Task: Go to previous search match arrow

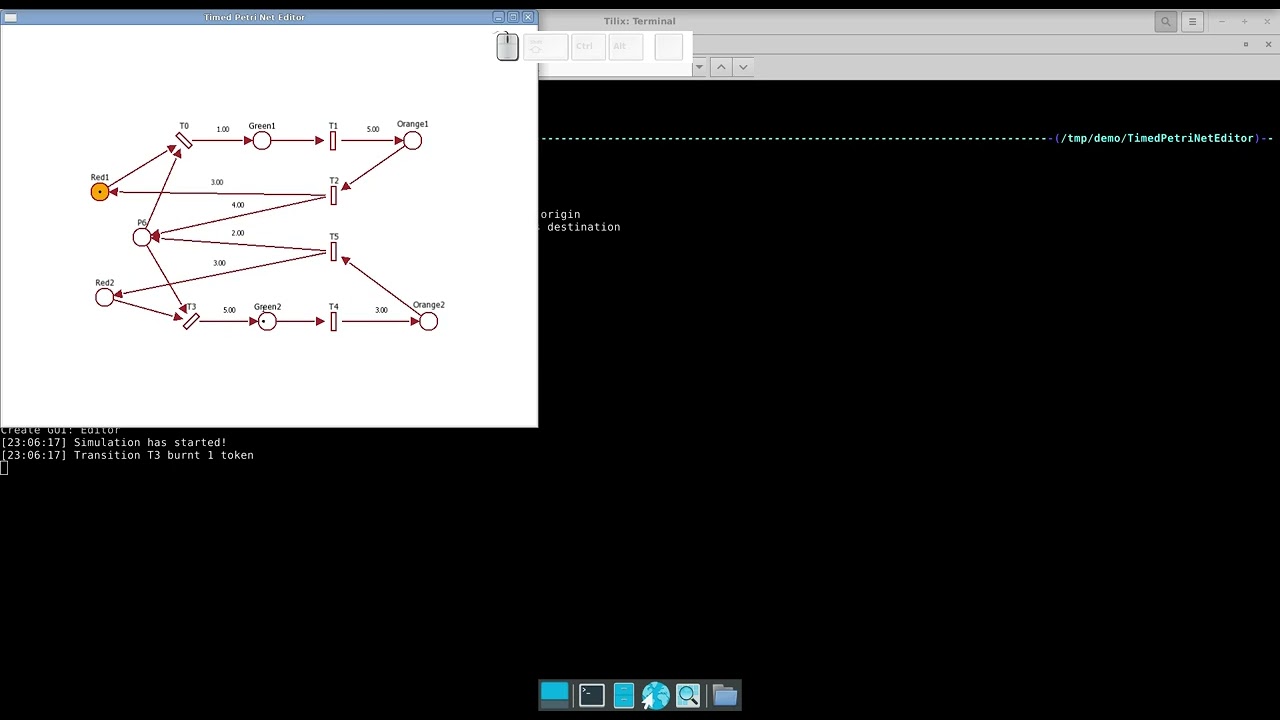Action: 721,67
